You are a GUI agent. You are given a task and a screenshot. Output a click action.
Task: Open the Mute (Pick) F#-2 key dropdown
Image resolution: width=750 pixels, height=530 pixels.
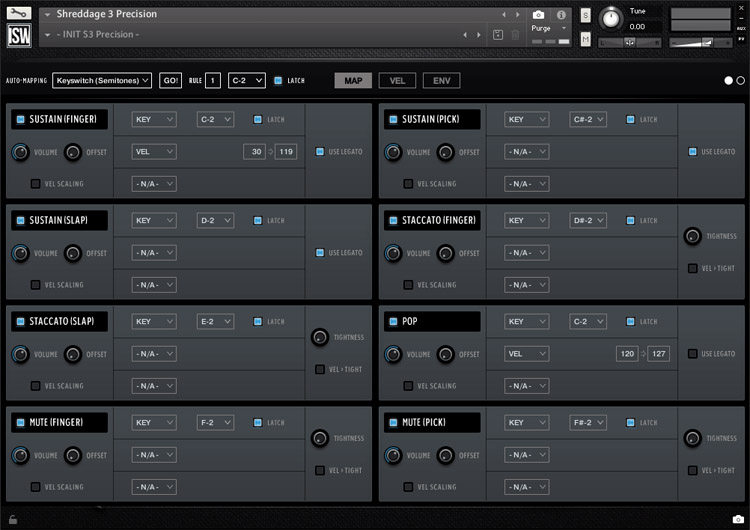tap(588, 422)
